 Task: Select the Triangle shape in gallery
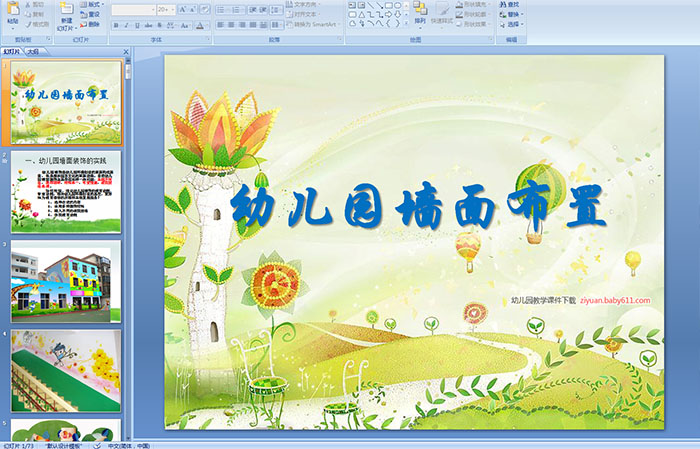(362, 15)
